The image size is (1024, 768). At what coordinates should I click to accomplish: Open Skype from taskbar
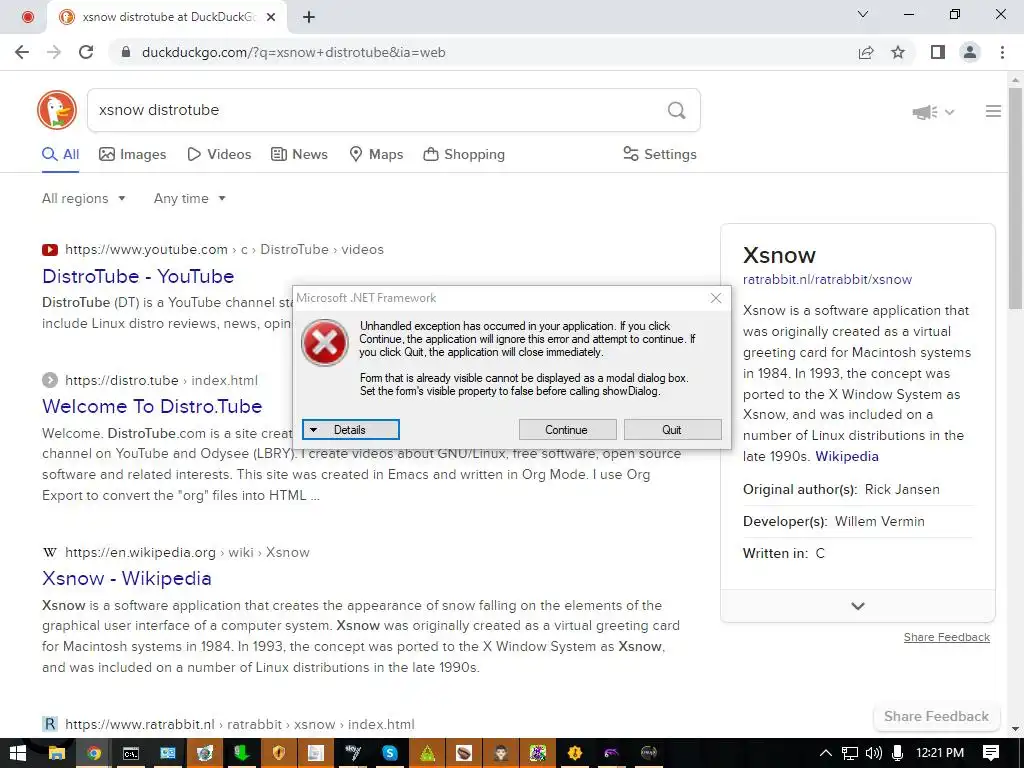(x=390, y=753)
